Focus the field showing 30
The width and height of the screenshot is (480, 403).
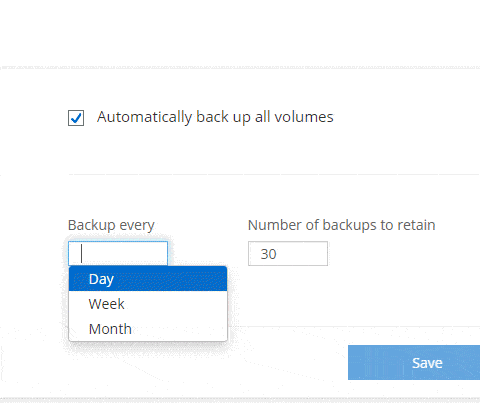pyautogui.click(x=288, y=254)
